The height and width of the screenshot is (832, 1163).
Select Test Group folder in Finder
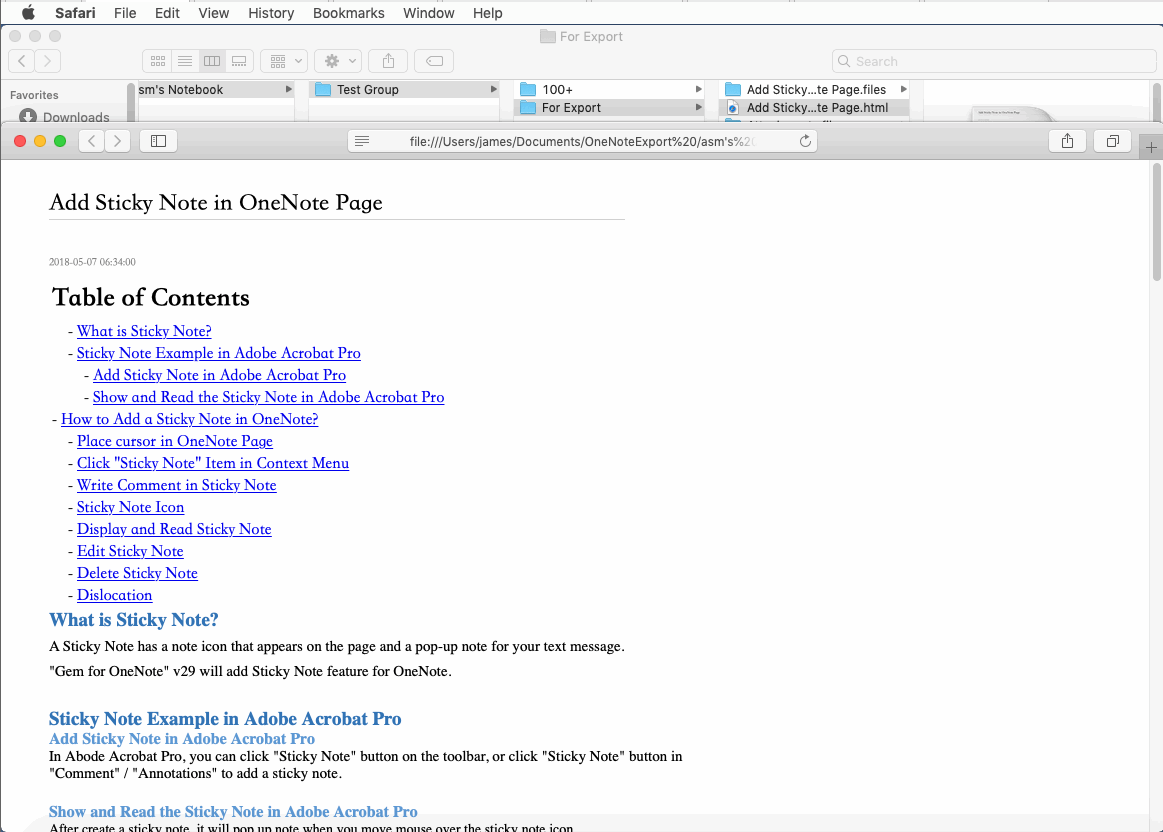pos(404,89)
